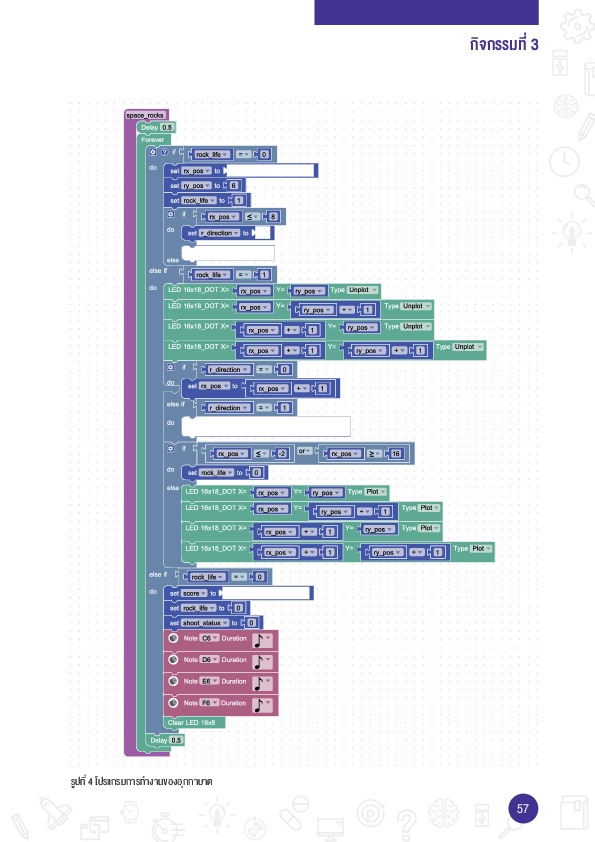Click the speaker icon on the Note D6 block

(x=173, y=659)
